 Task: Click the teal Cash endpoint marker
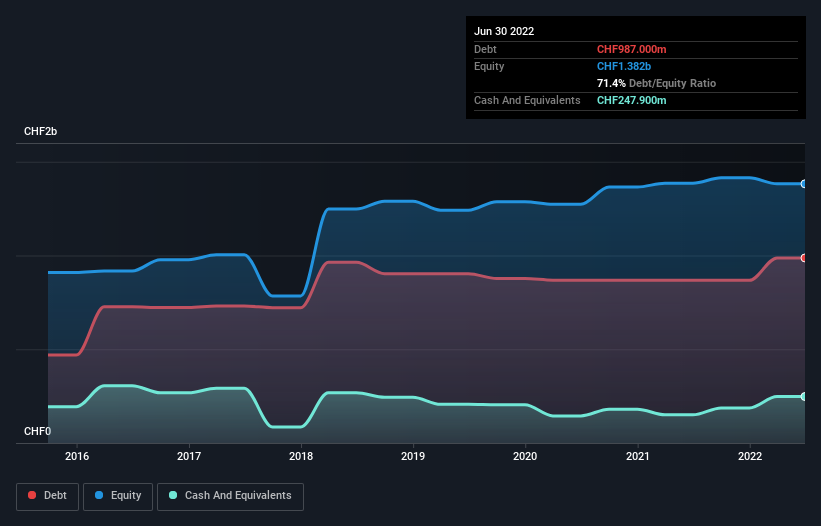coord(804,397)
